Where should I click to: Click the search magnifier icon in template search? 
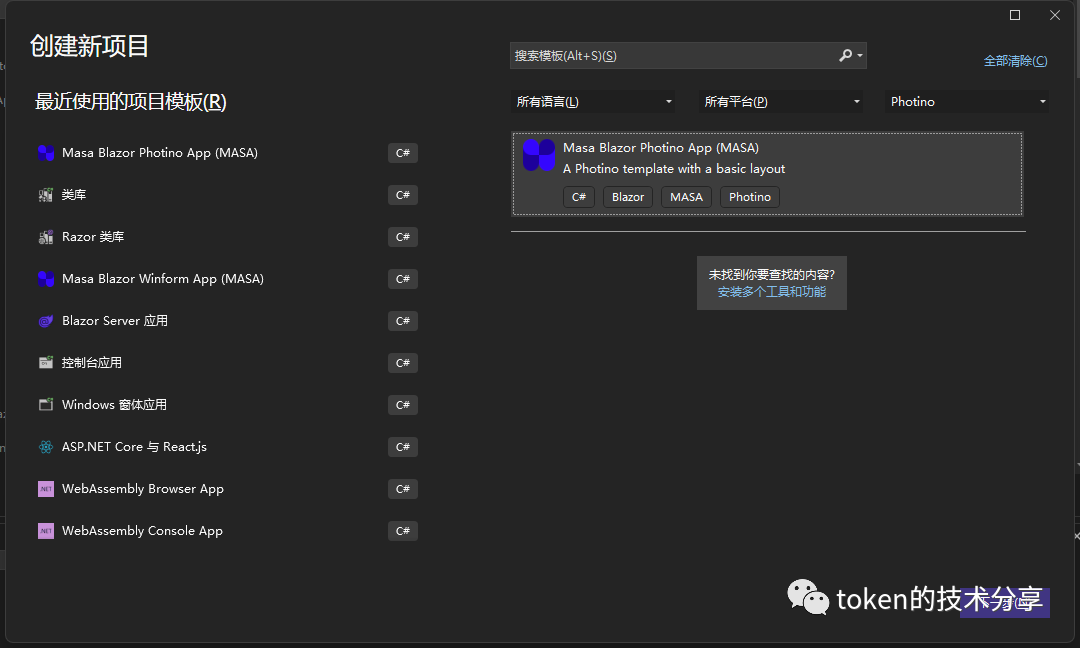(845, 55)
